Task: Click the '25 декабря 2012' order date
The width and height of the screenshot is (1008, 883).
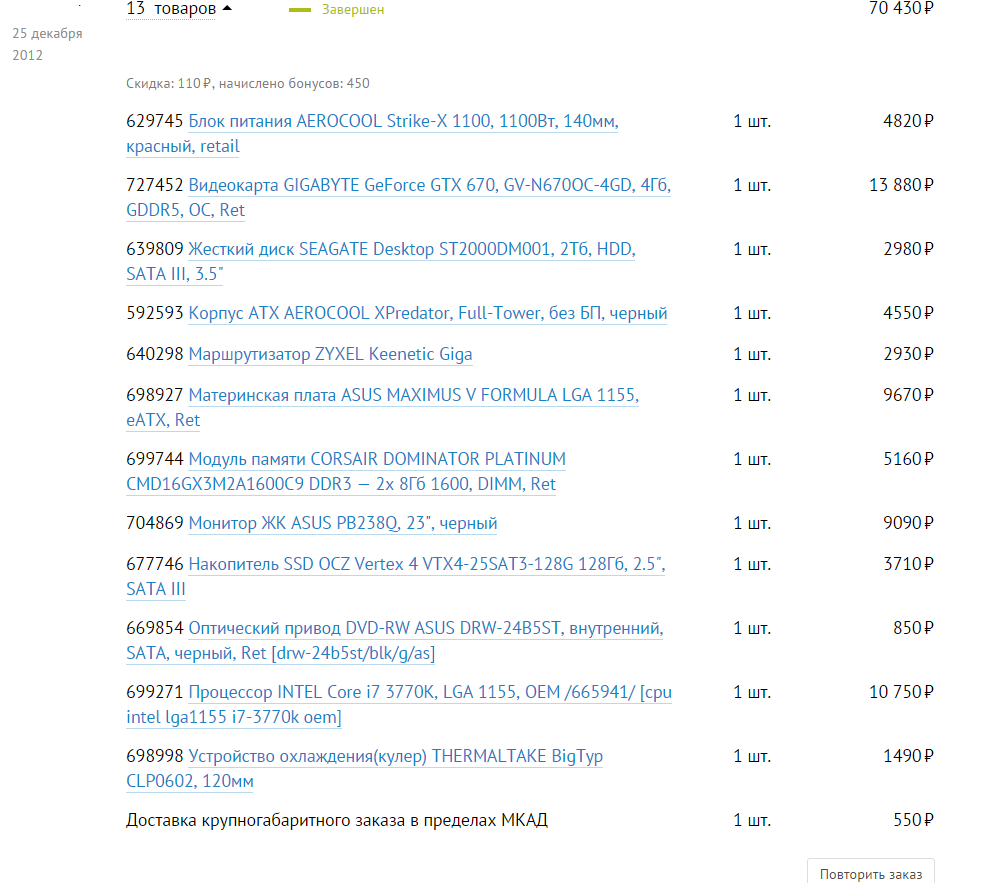Action: tap(47, 44)
